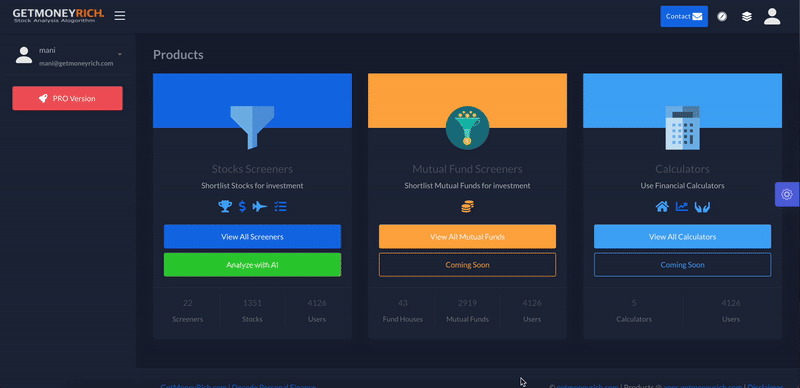Click the View All Screeners button
800x388 pixels.
252,237
